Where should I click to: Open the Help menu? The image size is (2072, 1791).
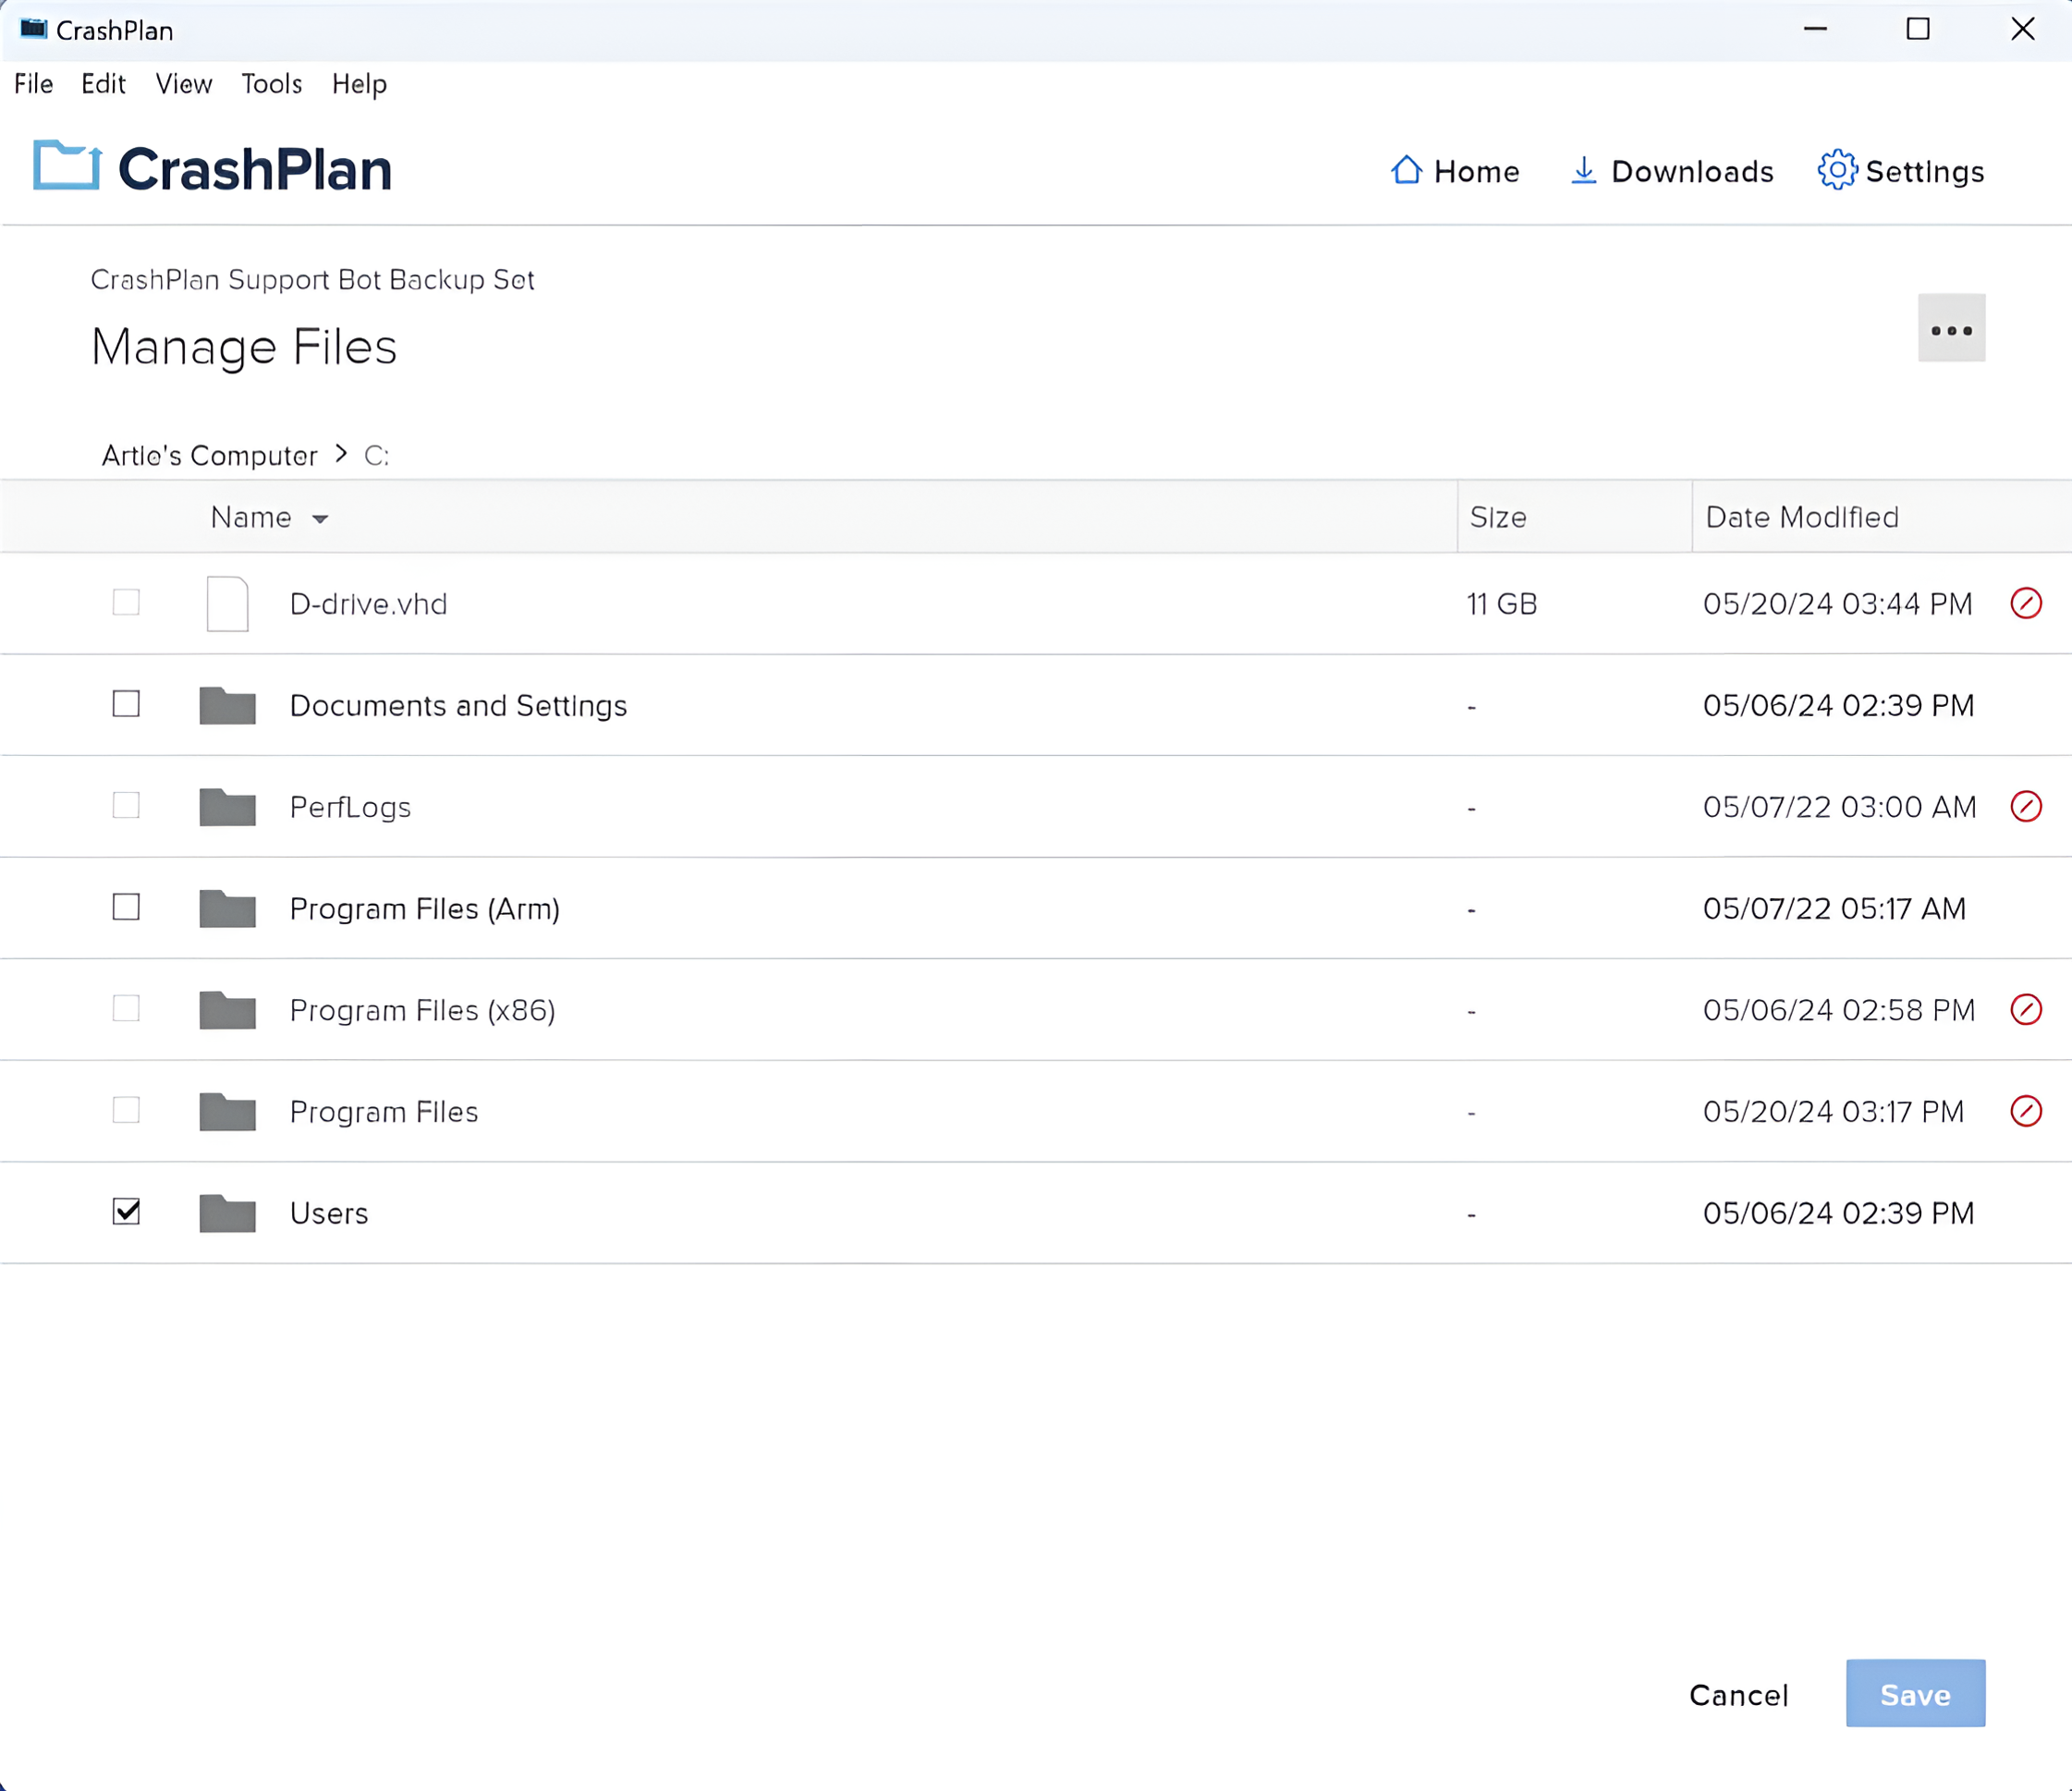359,84
